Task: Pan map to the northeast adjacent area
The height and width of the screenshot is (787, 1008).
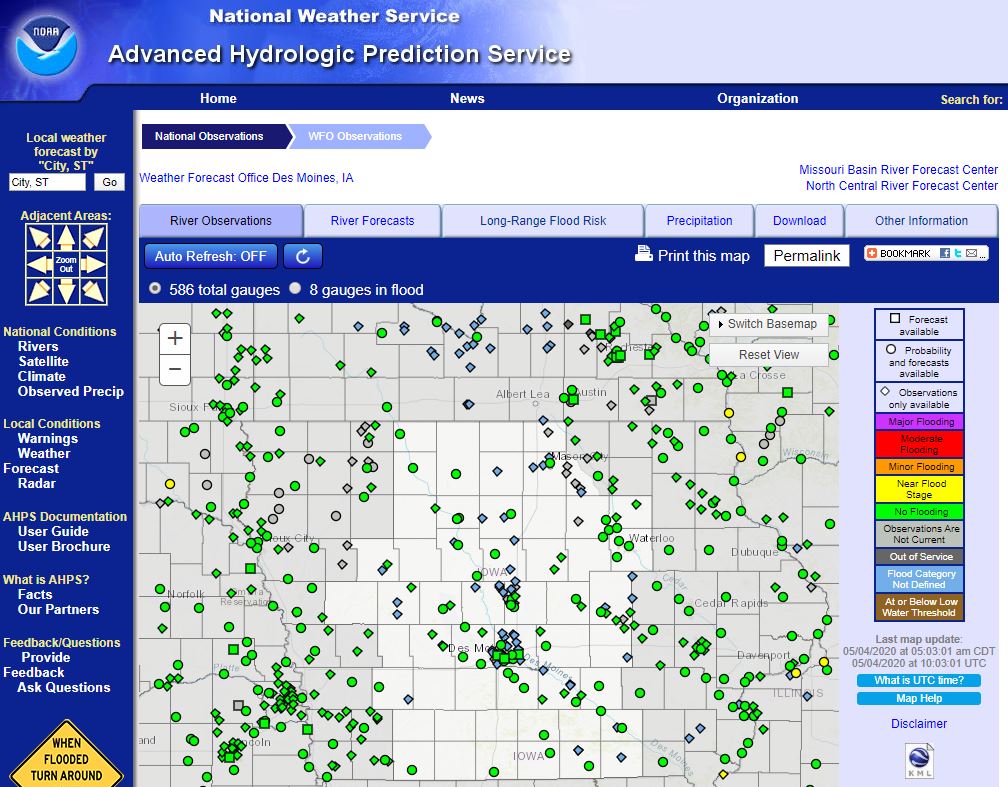Action: pos(93,237)
